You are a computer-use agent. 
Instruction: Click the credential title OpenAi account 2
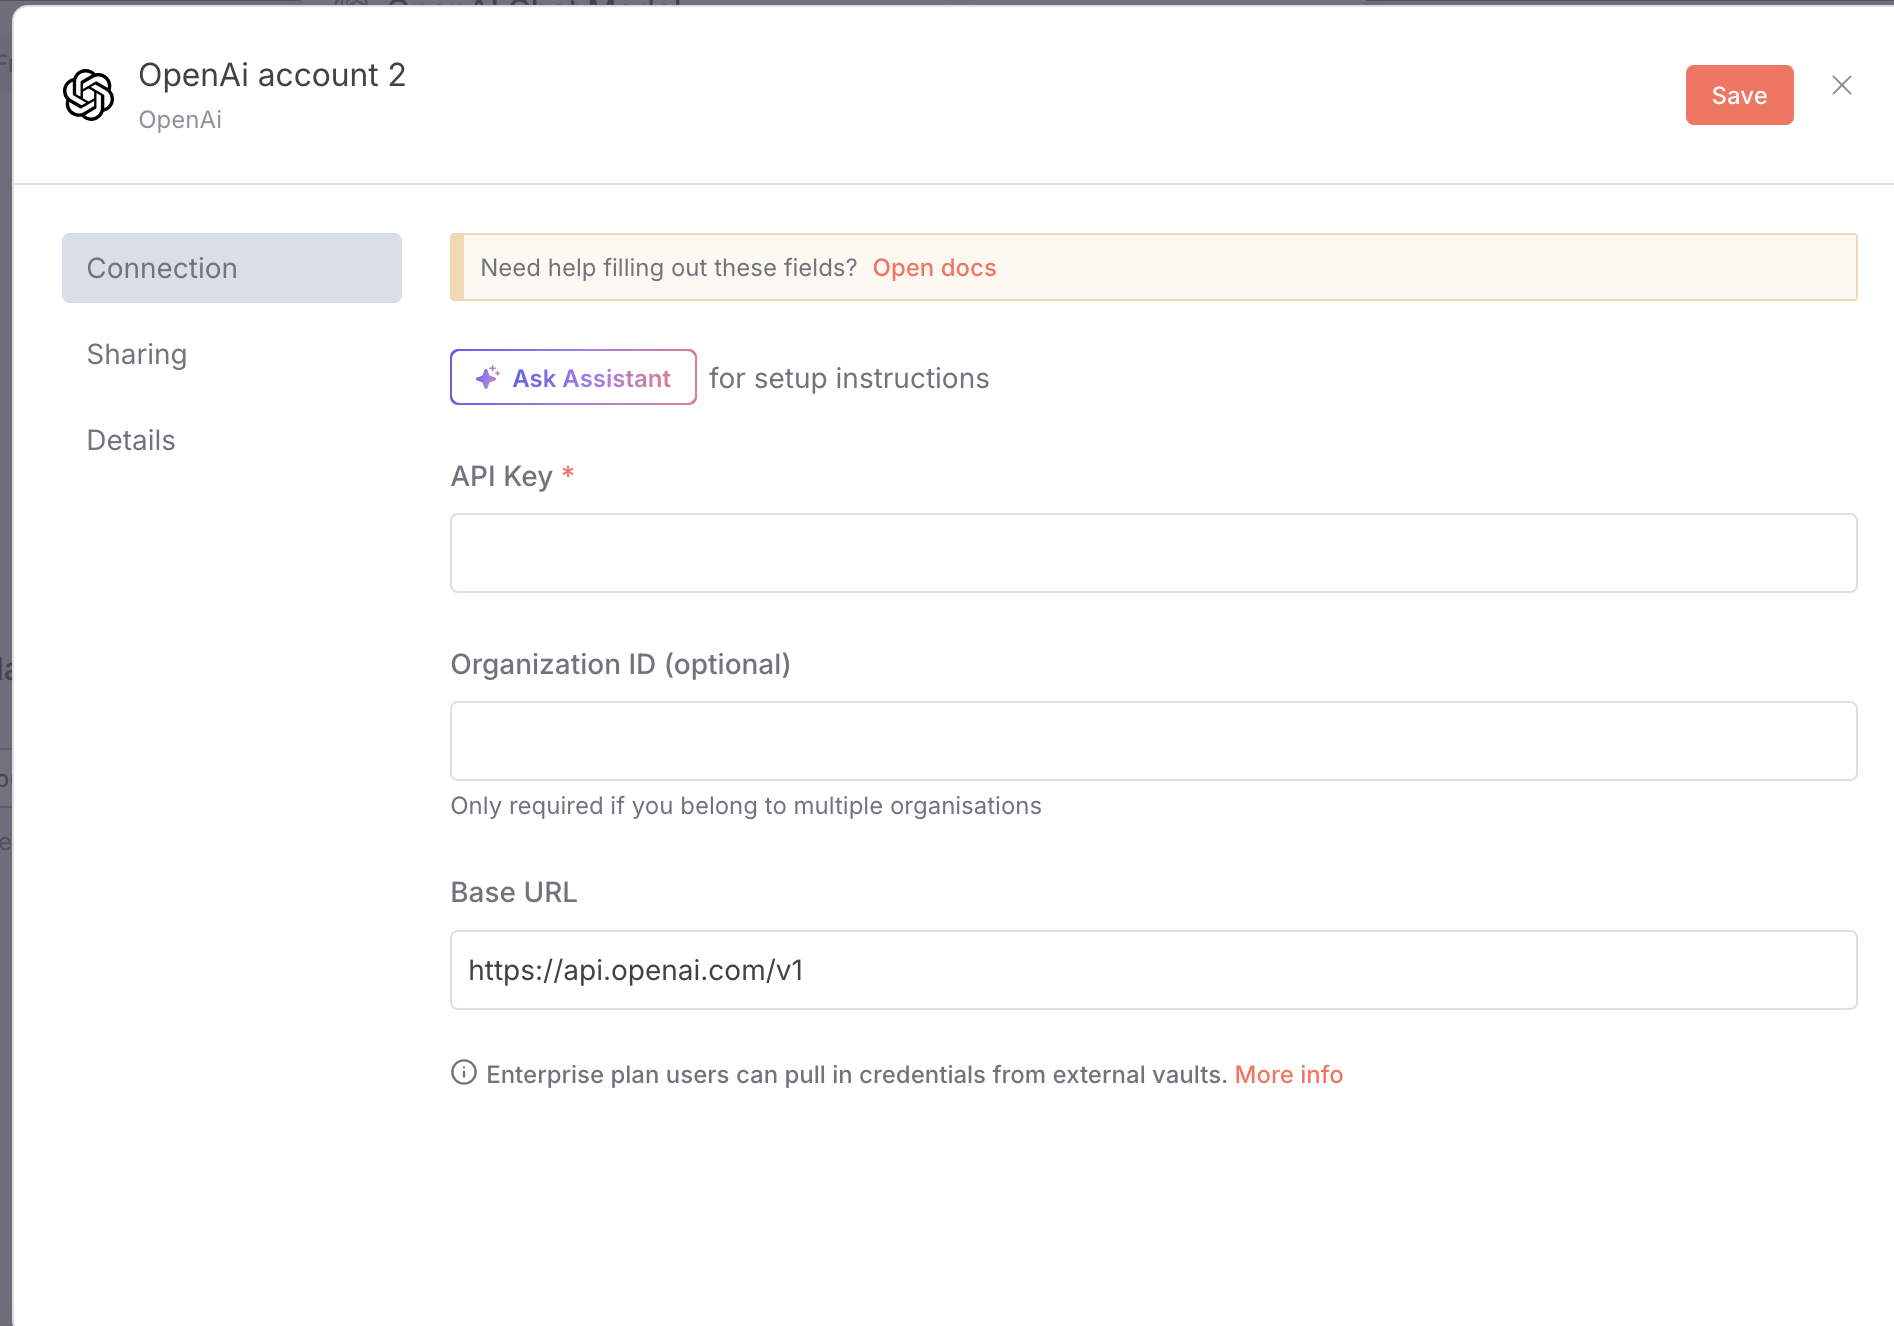point(272,75)
